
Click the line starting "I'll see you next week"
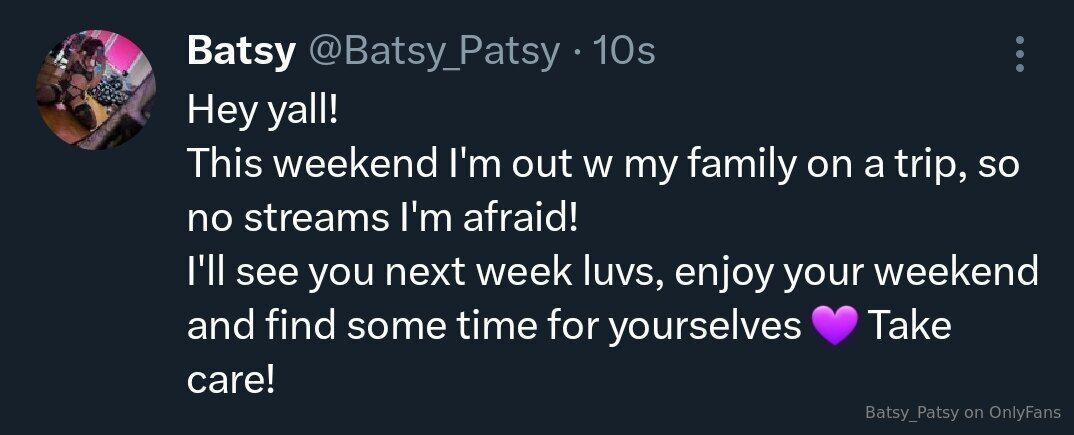(x=612, y=272)
